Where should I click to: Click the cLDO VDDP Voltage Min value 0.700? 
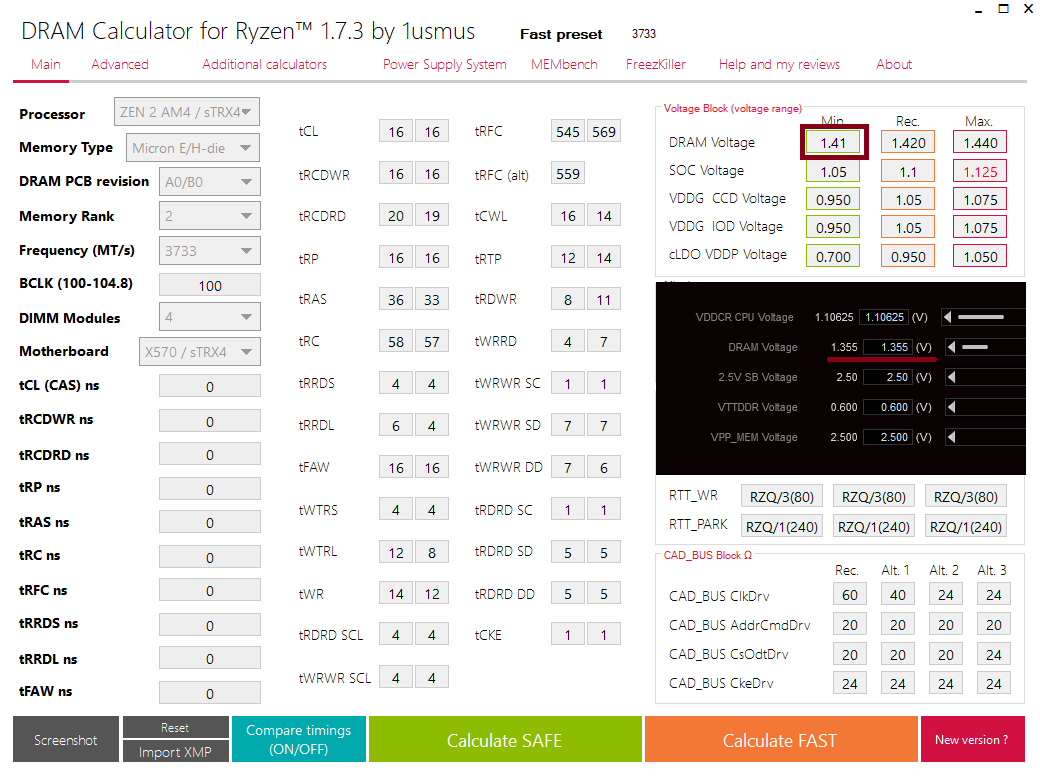(833, 256)
